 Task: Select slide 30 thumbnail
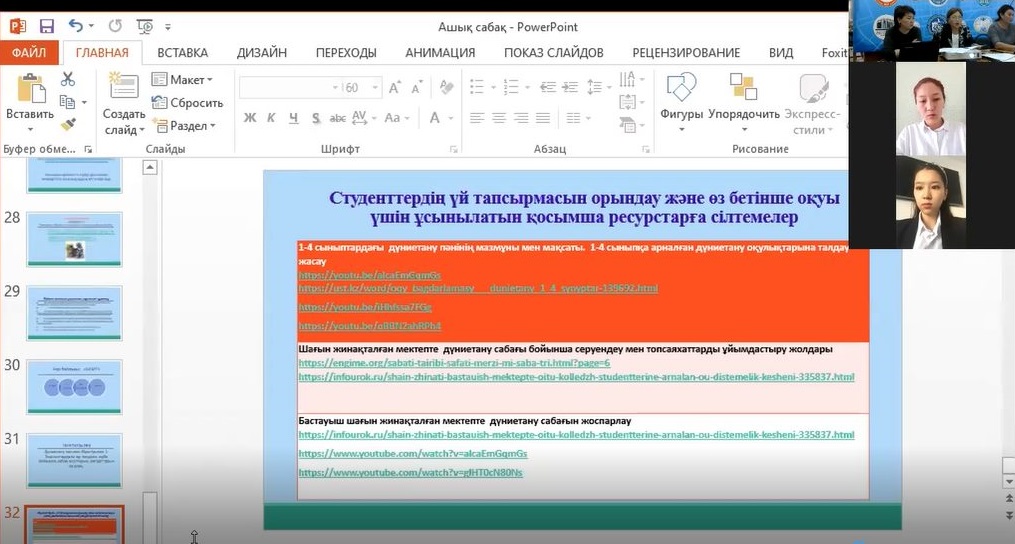coord(74,386)
